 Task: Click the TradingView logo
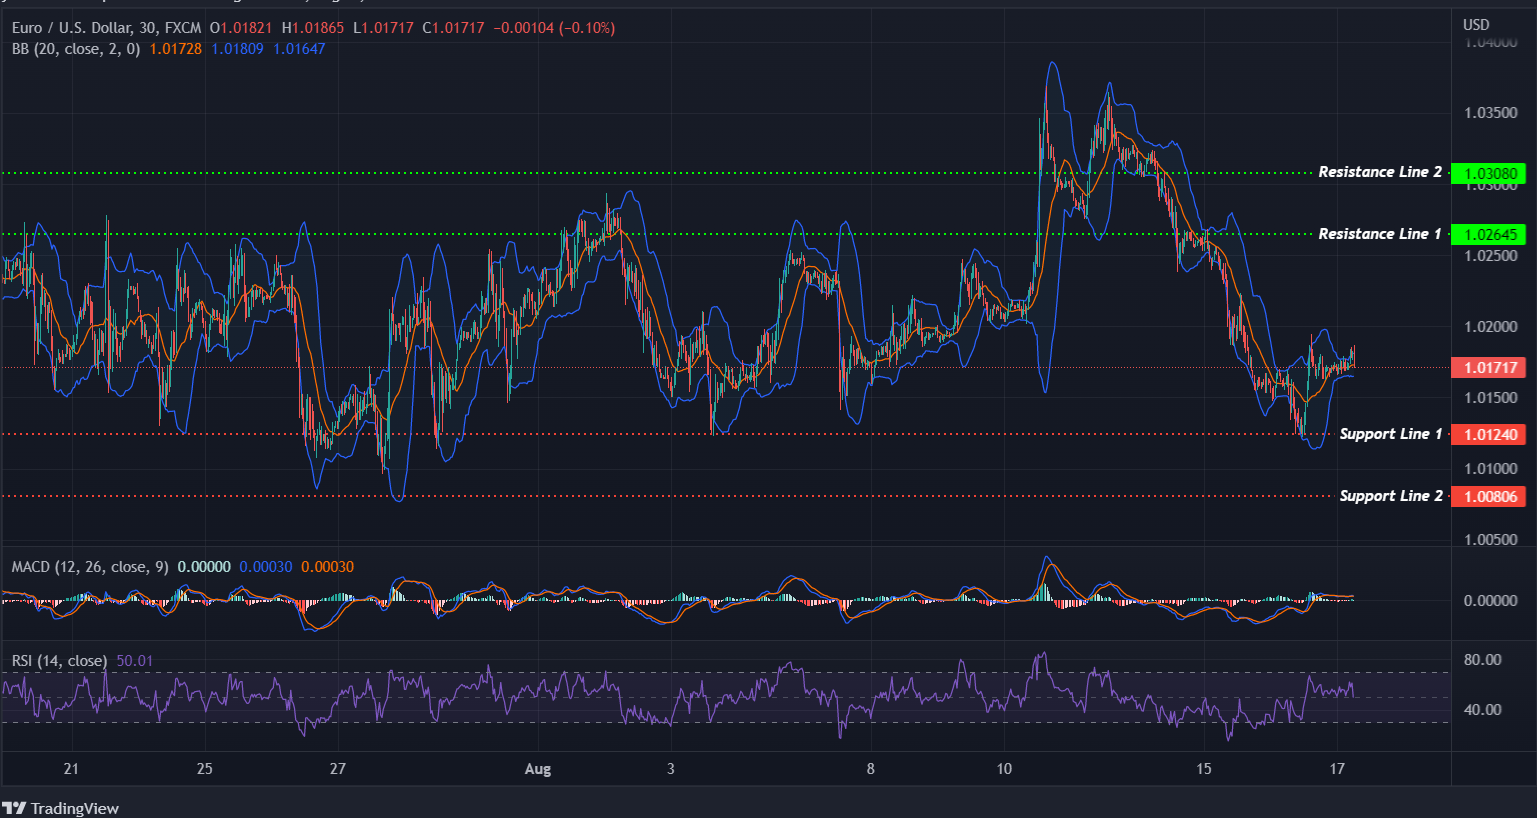pos(62,808)
